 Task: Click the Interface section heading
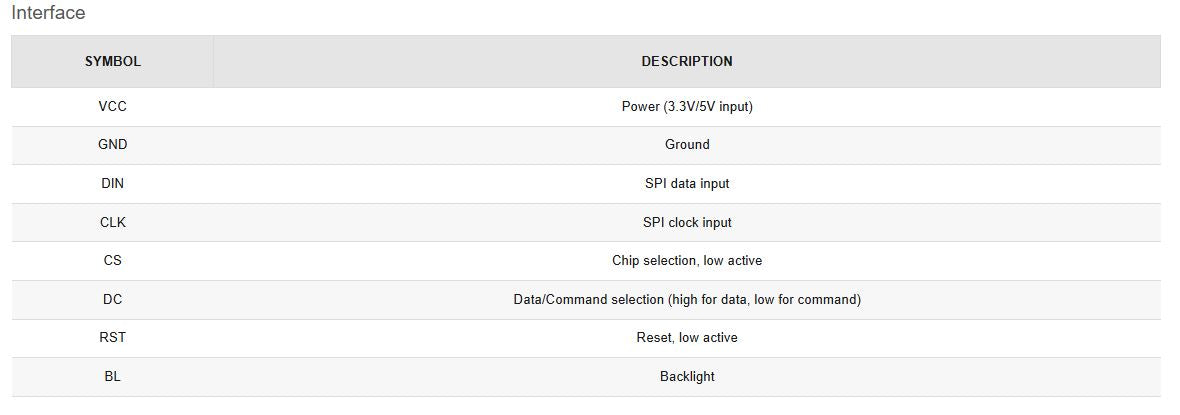48,13
